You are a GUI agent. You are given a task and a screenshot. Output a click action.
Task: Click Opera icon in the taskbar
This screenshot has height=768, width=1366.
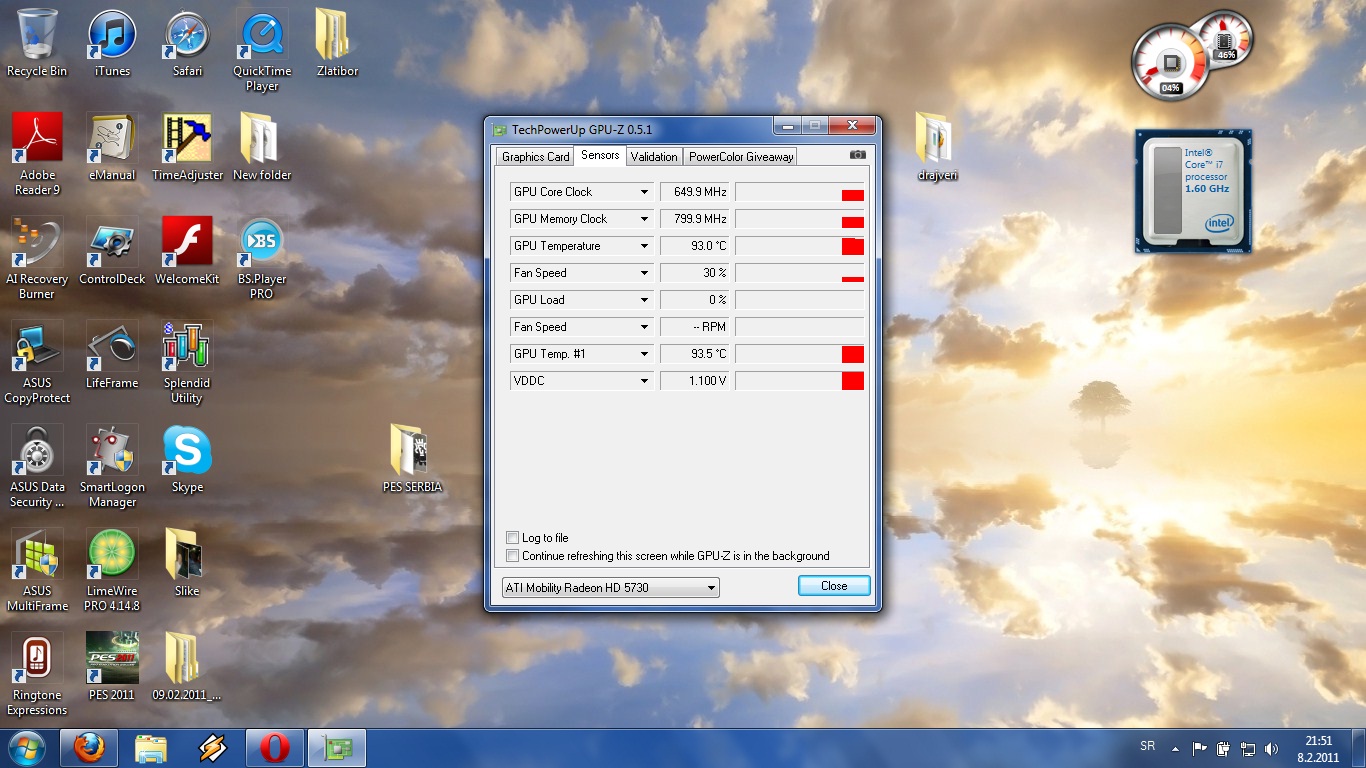tap(274, 748)
